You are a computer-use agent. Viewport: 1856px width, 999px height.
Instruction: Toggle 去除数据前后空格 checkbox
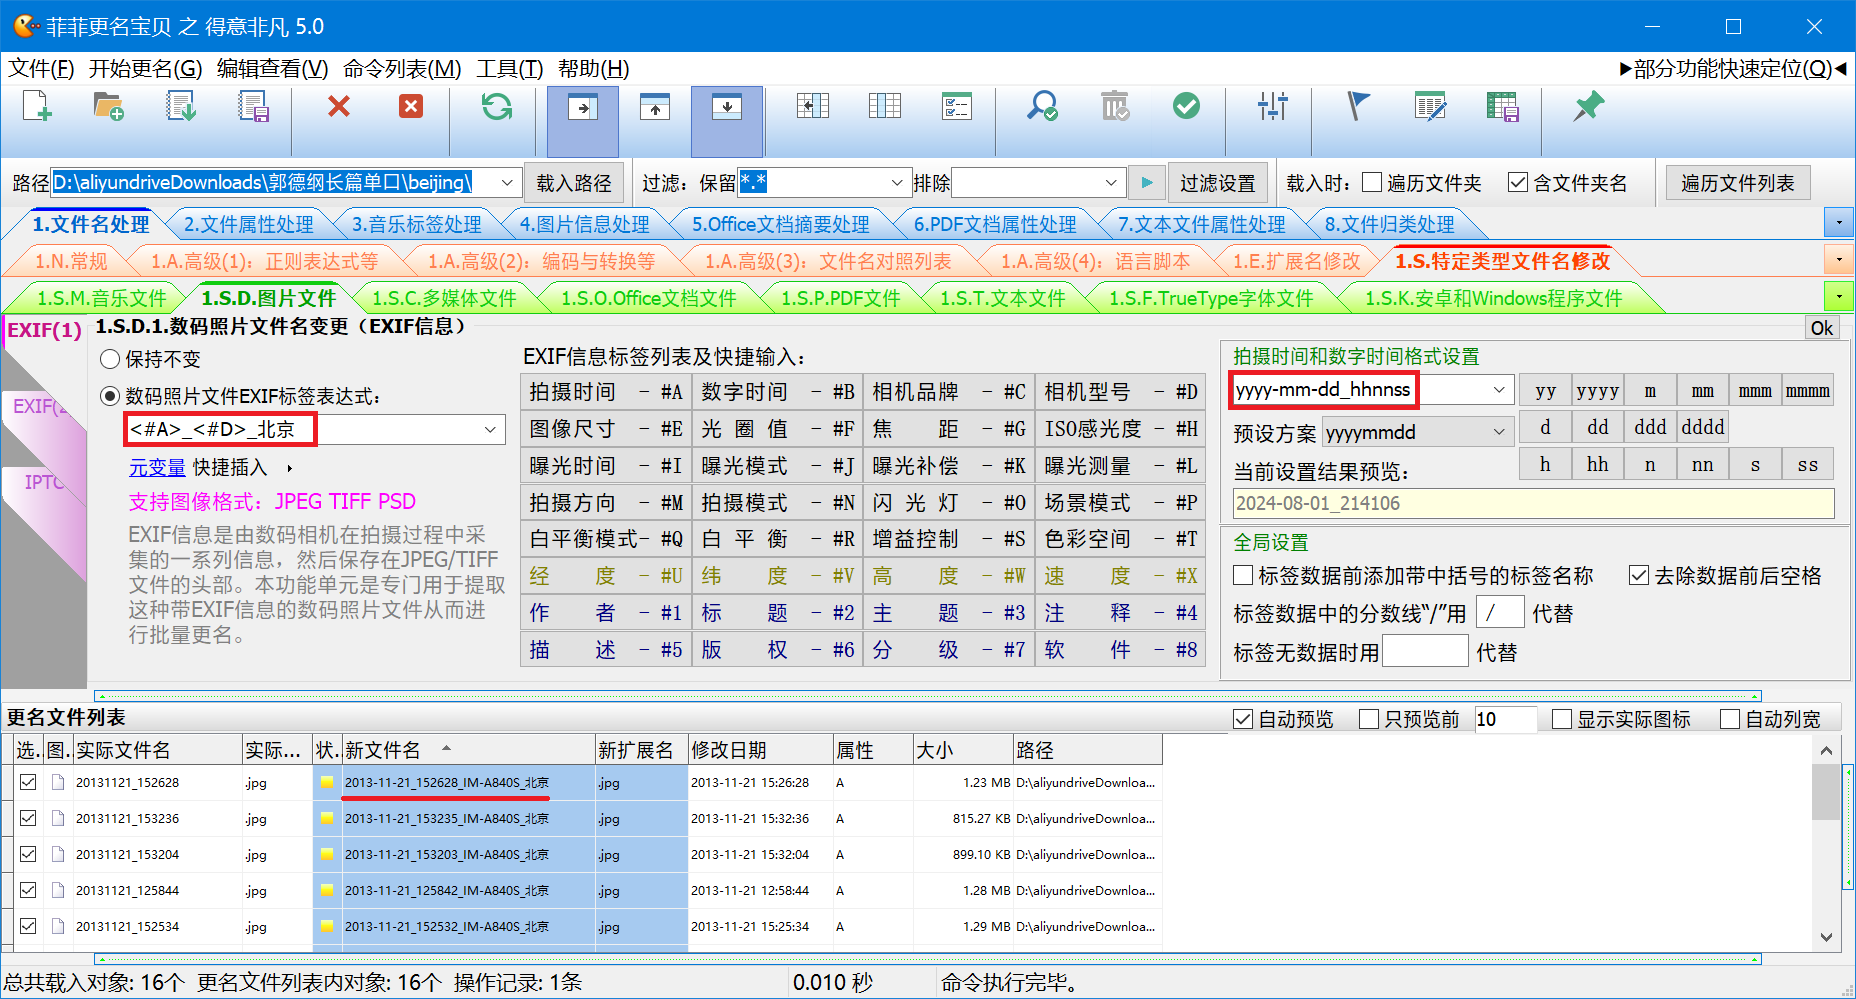click(1639, 575)
